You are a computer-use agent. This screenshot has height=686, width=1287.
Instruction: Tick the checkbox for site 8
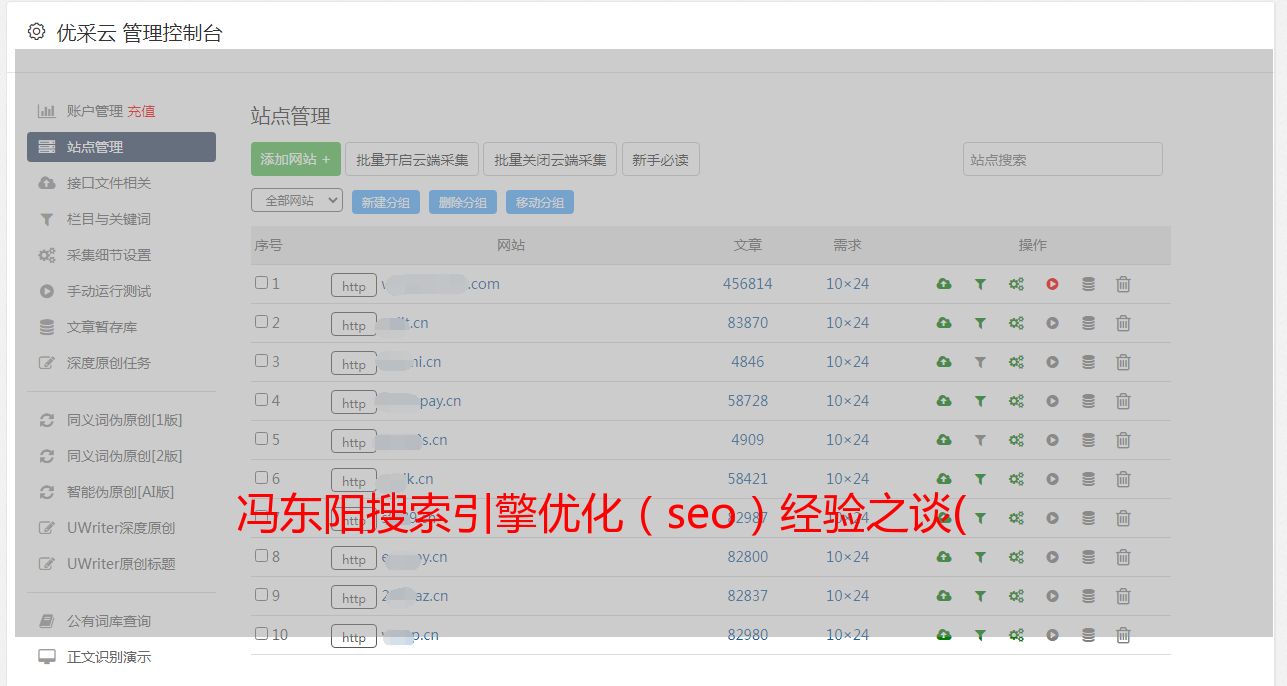click(261, 556)
